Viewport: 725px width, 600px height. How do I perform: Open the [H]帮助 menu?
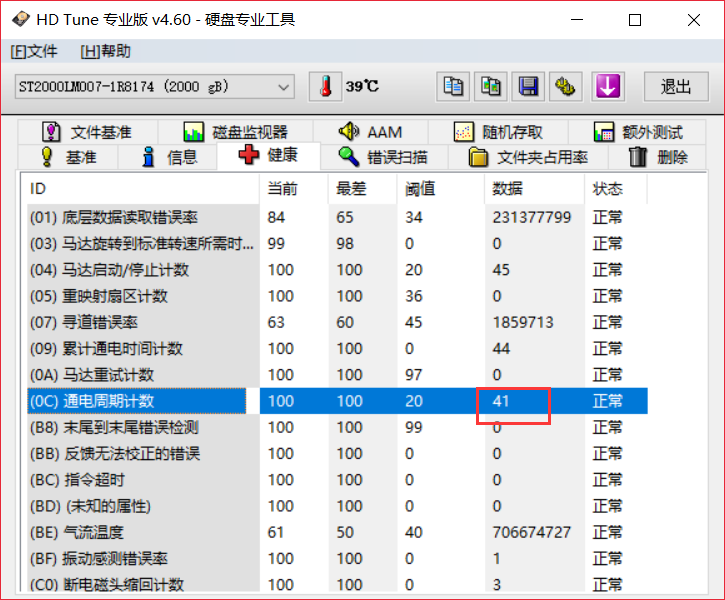(106, 51)
